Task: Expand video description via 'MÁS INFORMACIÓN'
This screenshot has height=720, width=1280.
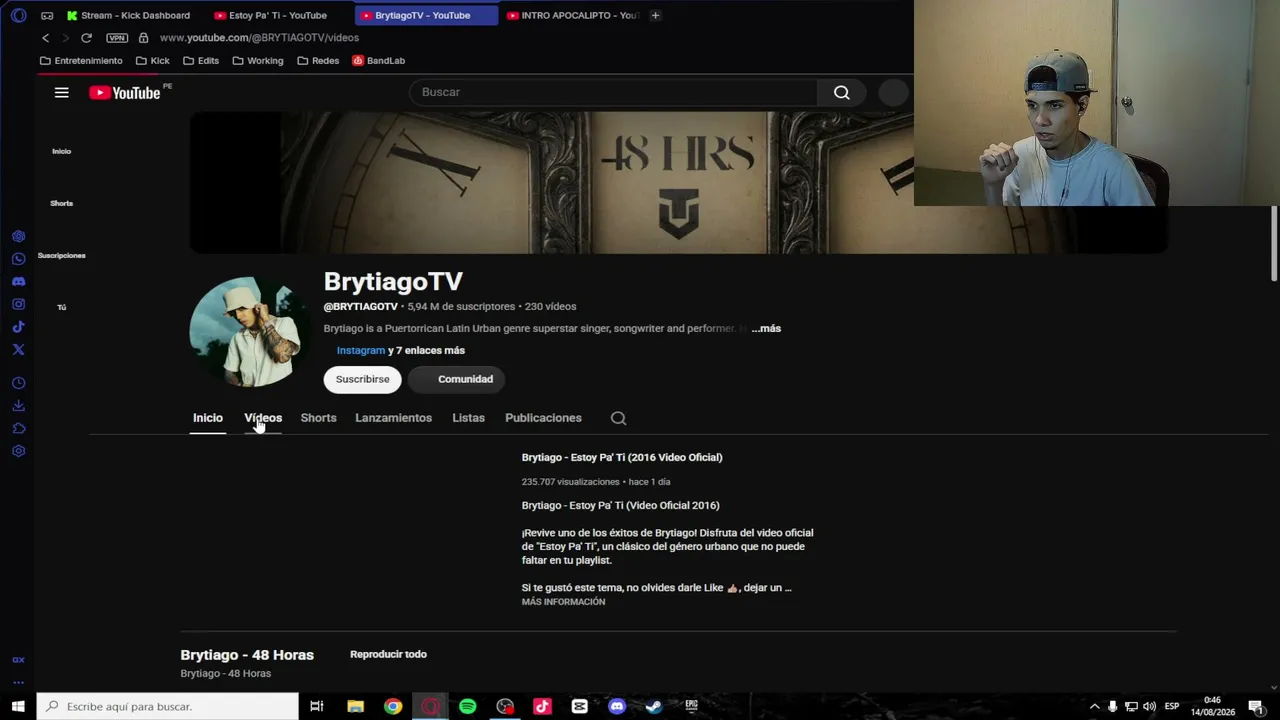Action: pyautogui.click(x=563, y=602)
